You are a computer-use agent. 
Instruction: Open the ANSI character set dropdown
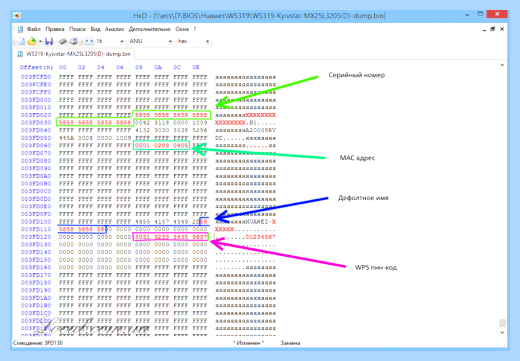pyautogui.click(x=170, y=42)
